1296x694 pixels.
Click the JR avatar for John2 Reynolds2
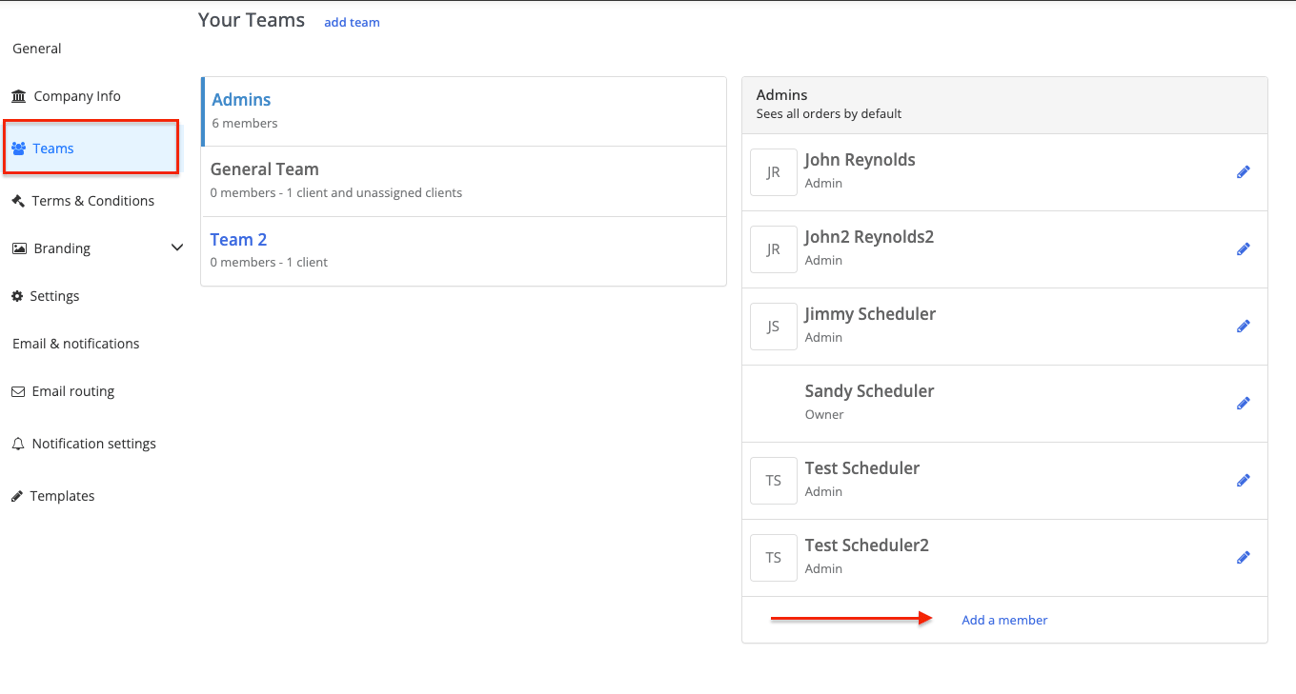(773, 249)
